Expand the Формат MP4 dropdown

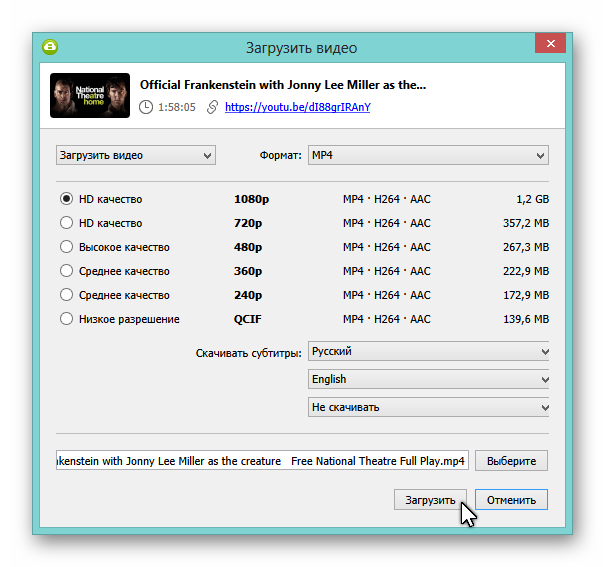click(x=428, y=155)
